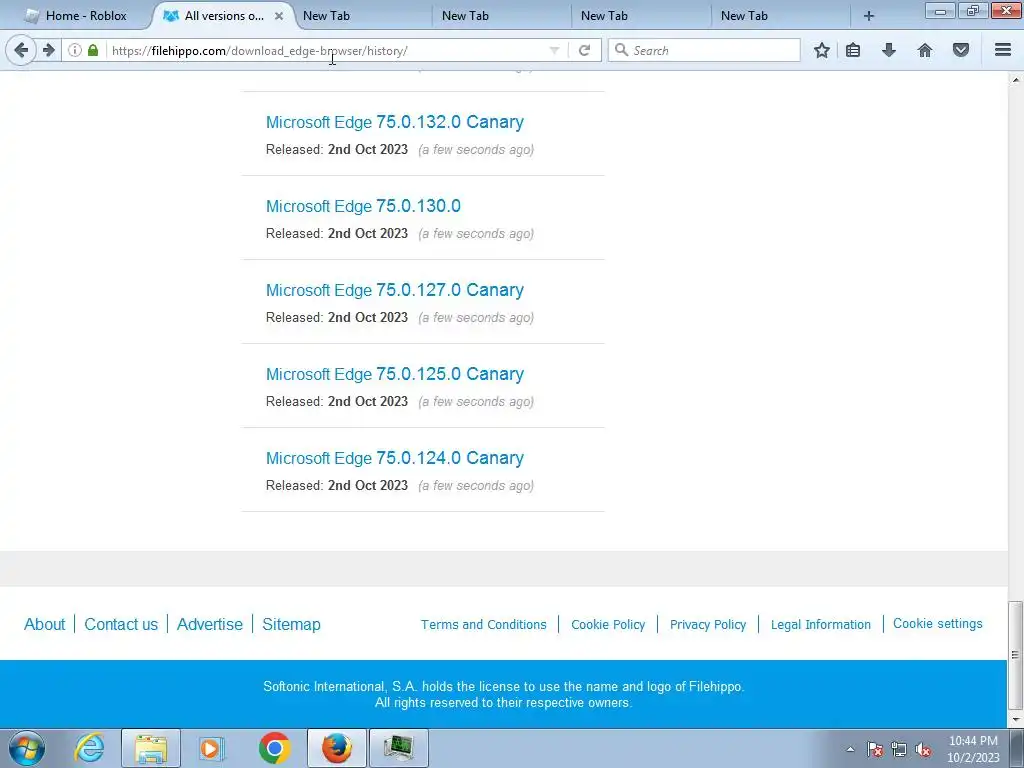Open the Legal Information link
The width and height of the screenshot is (1024, 768).
tap(820, 624)
